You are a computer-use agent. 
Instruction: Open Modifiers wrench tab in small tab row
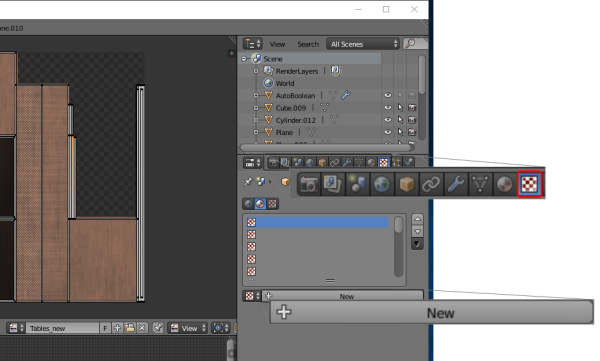point(347,163)
